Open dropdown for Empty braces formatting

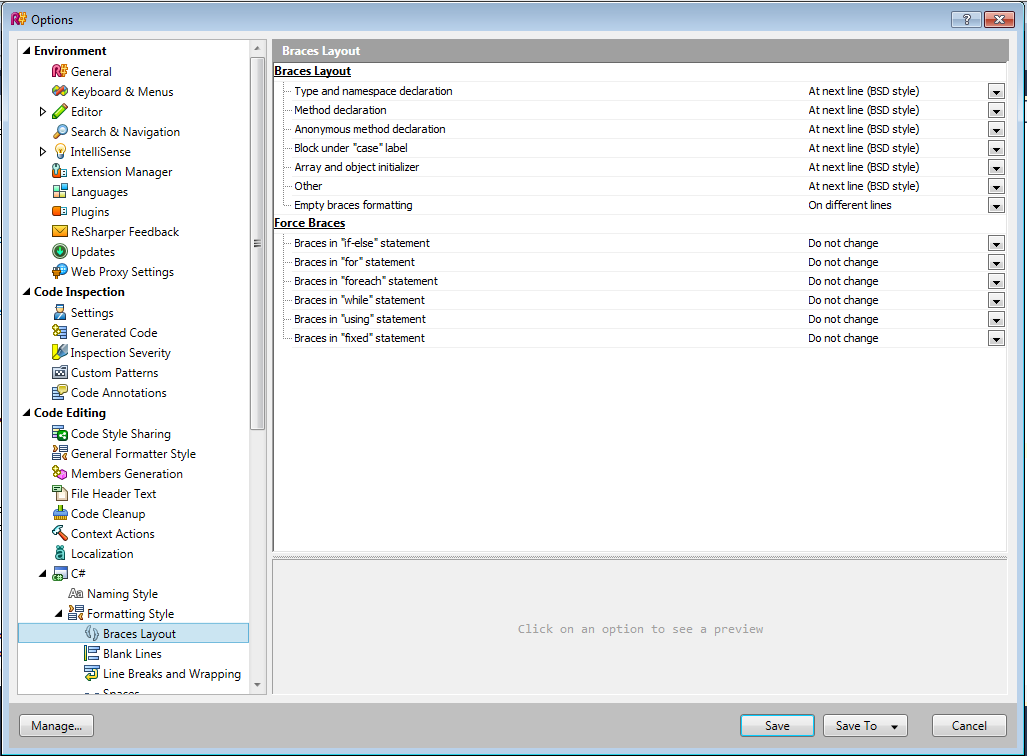pyautogui.click(x=996, y=206)
